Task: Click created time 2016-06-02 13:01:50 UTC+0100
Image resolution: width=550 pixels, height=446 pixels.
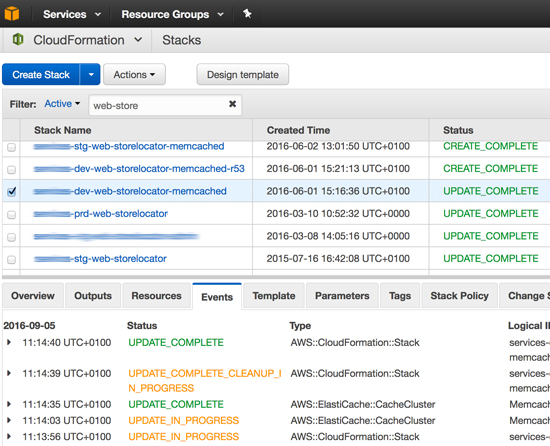Action: pyautogui.click(x=338, y=146)
